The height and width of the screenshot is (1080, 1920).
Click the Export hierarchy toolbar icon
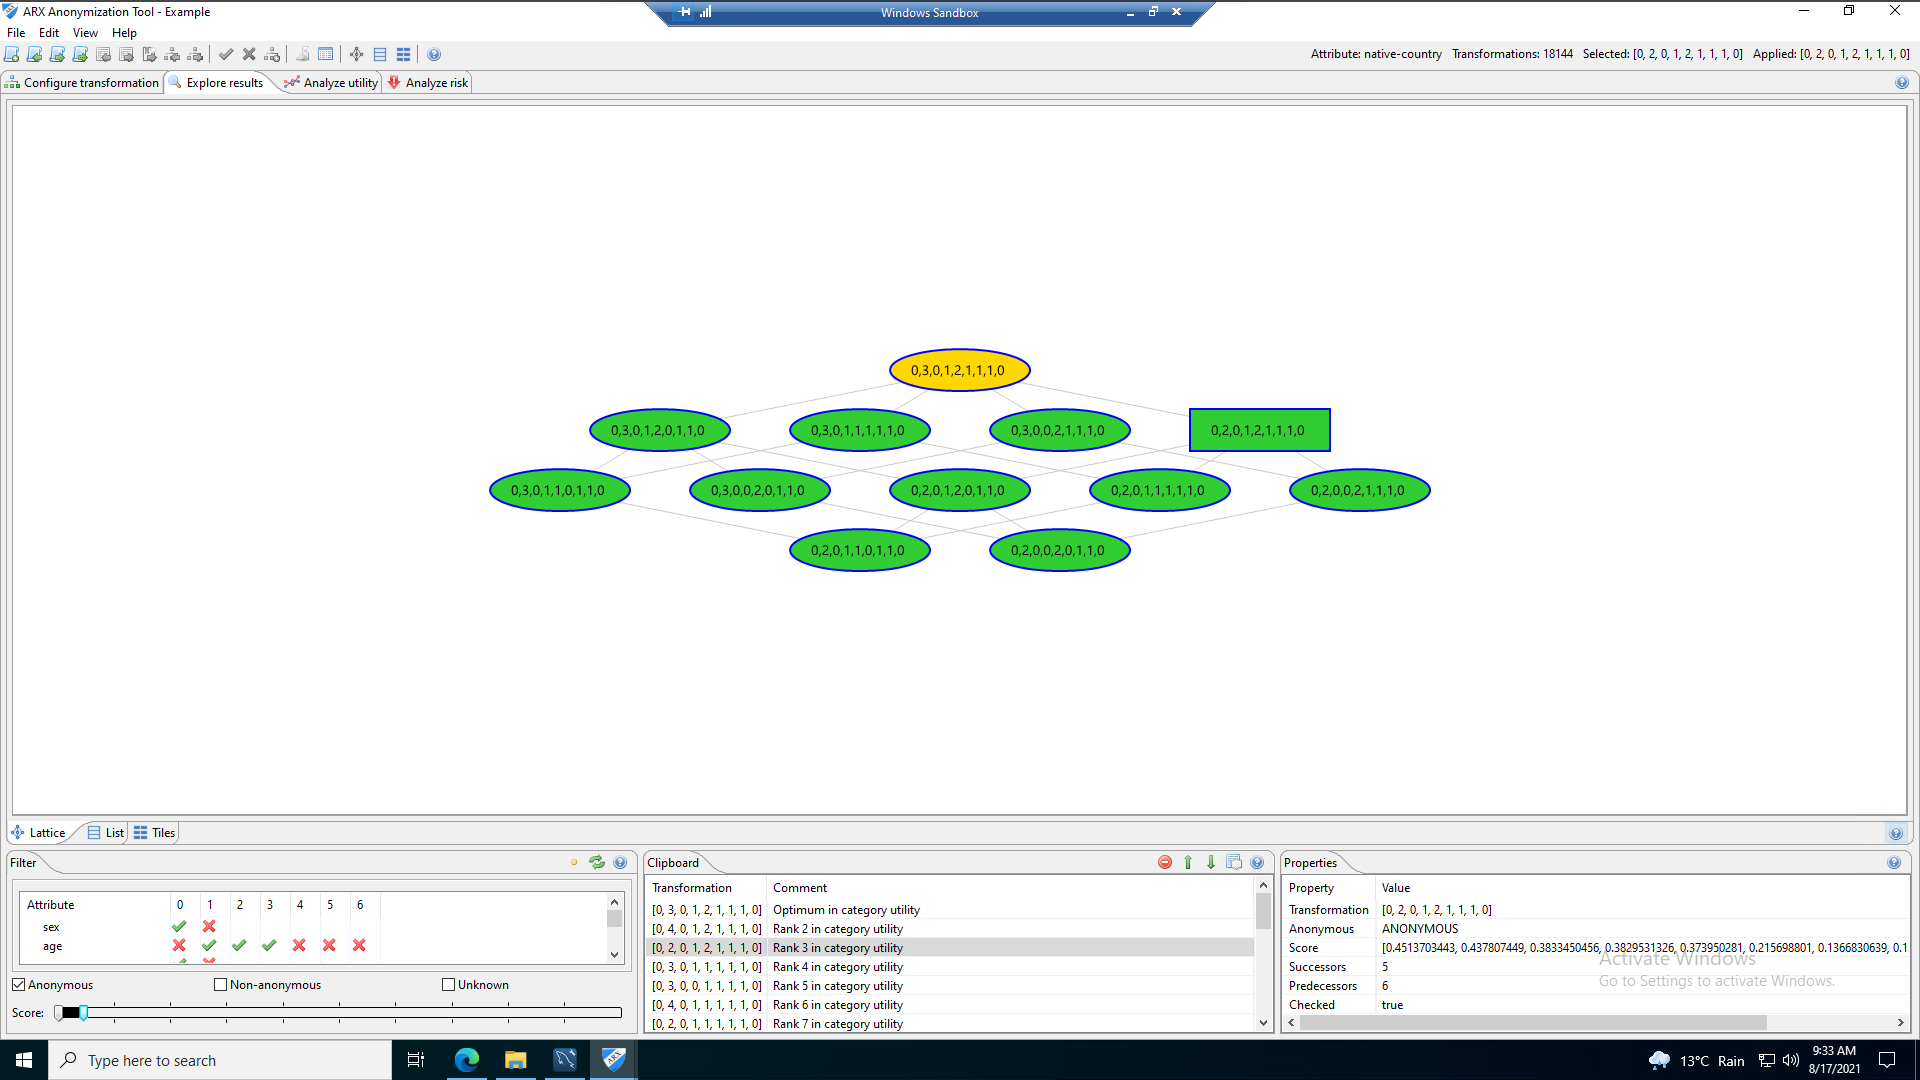(x=196, y=55)
